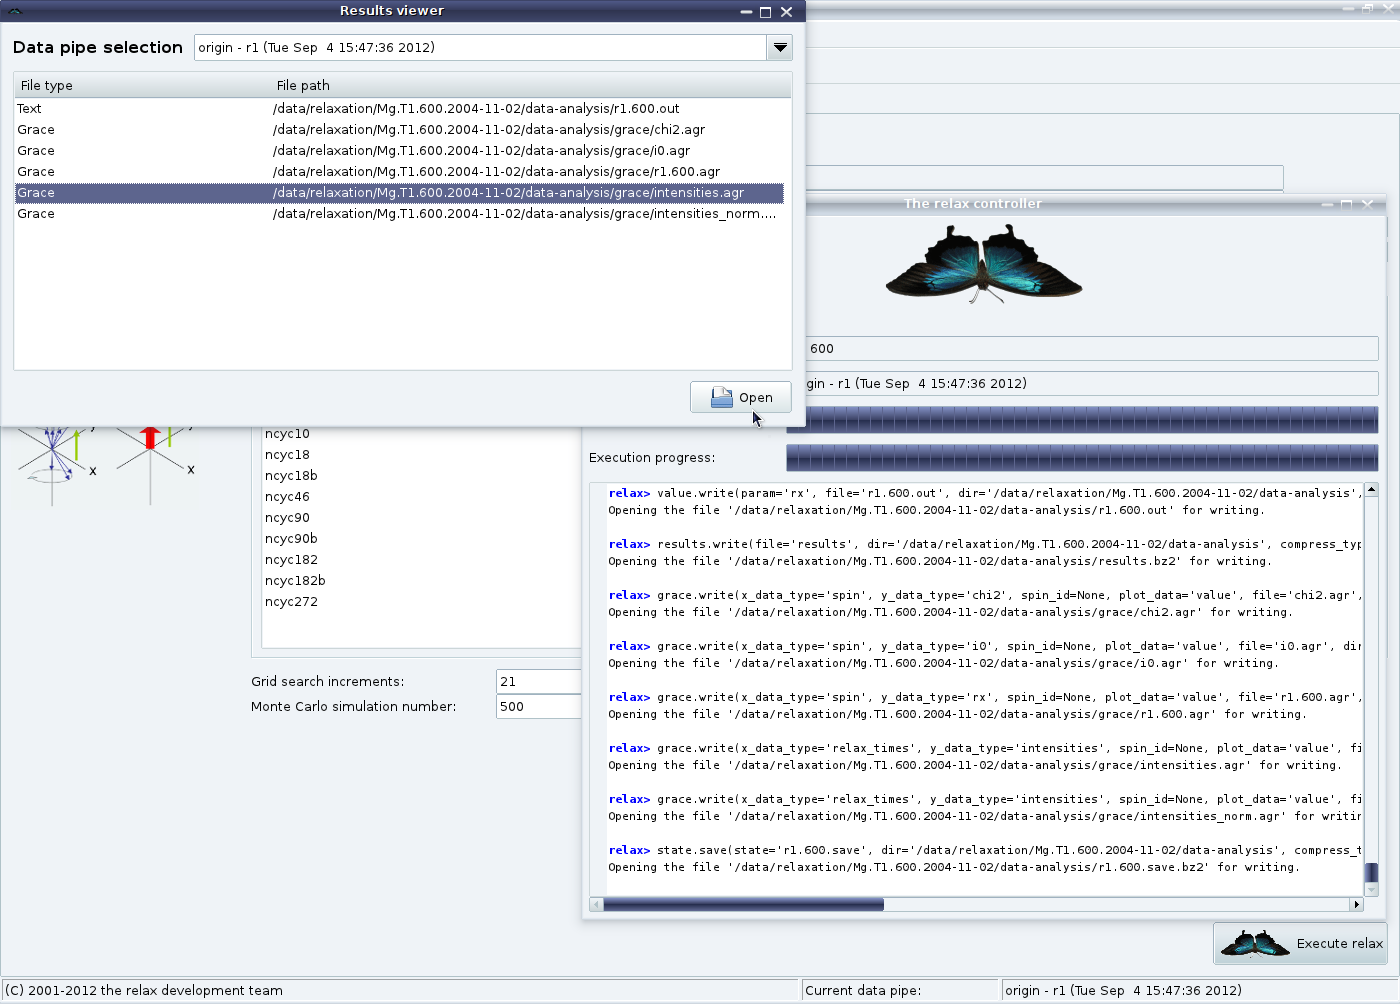
Task: Click the Data pipe selection text box
Action: pyautogui.click(x=480, y=47)
